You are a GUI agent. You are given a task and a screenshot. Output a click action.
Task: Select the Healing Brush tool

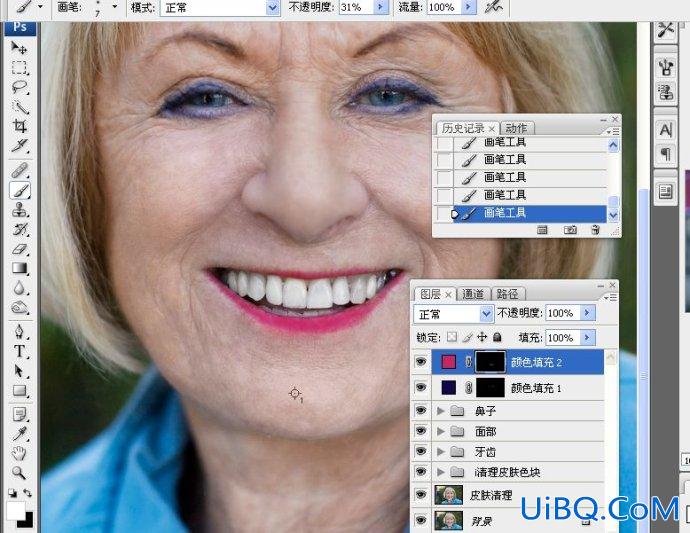click(19, 170)
